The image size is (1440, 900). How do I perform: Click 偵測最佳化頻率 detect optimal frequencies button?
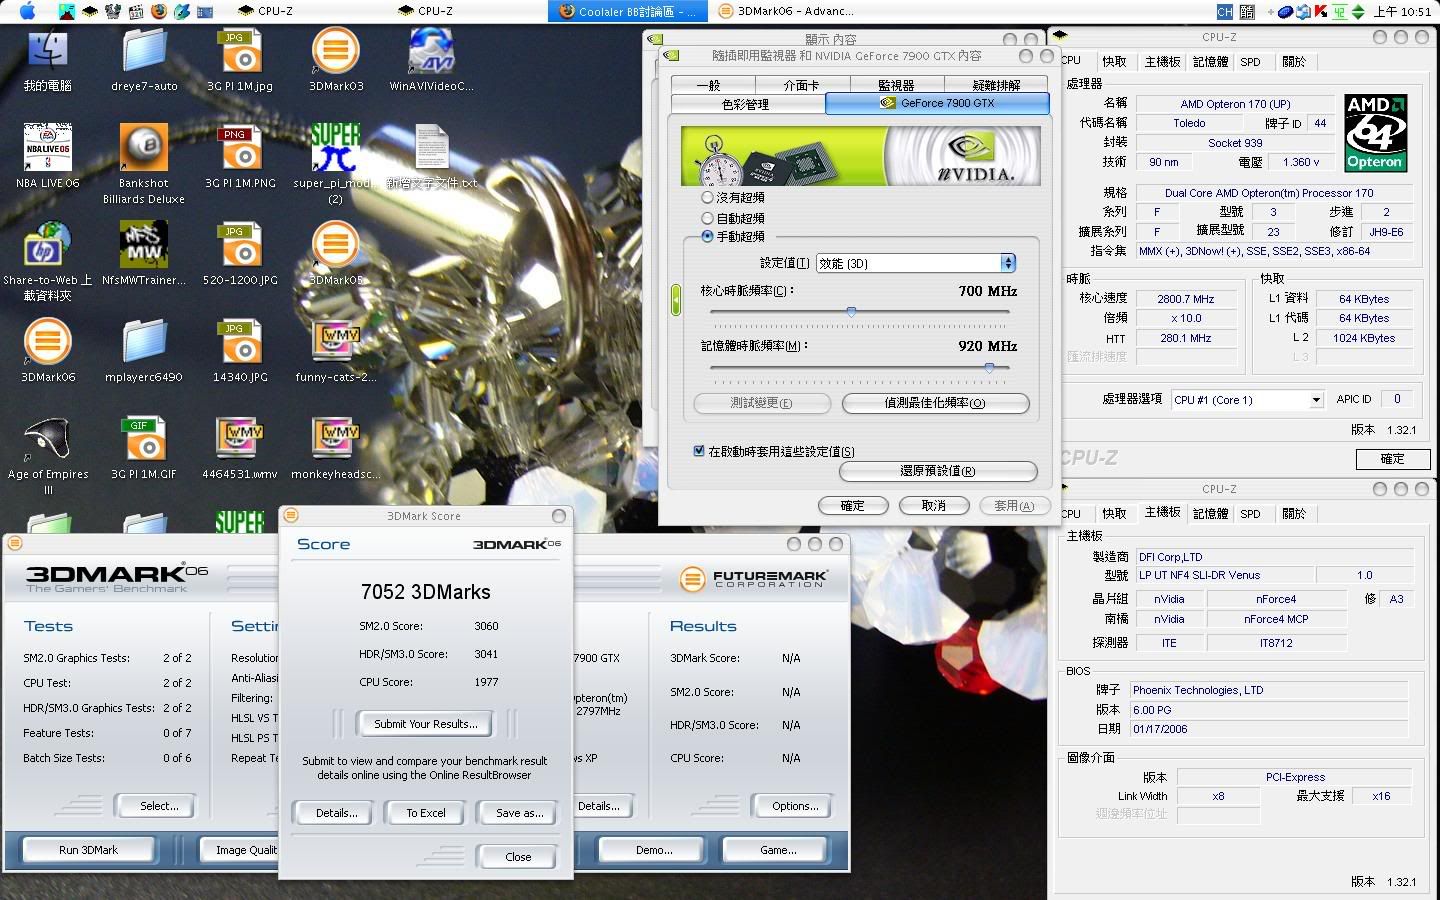[935, 403]
